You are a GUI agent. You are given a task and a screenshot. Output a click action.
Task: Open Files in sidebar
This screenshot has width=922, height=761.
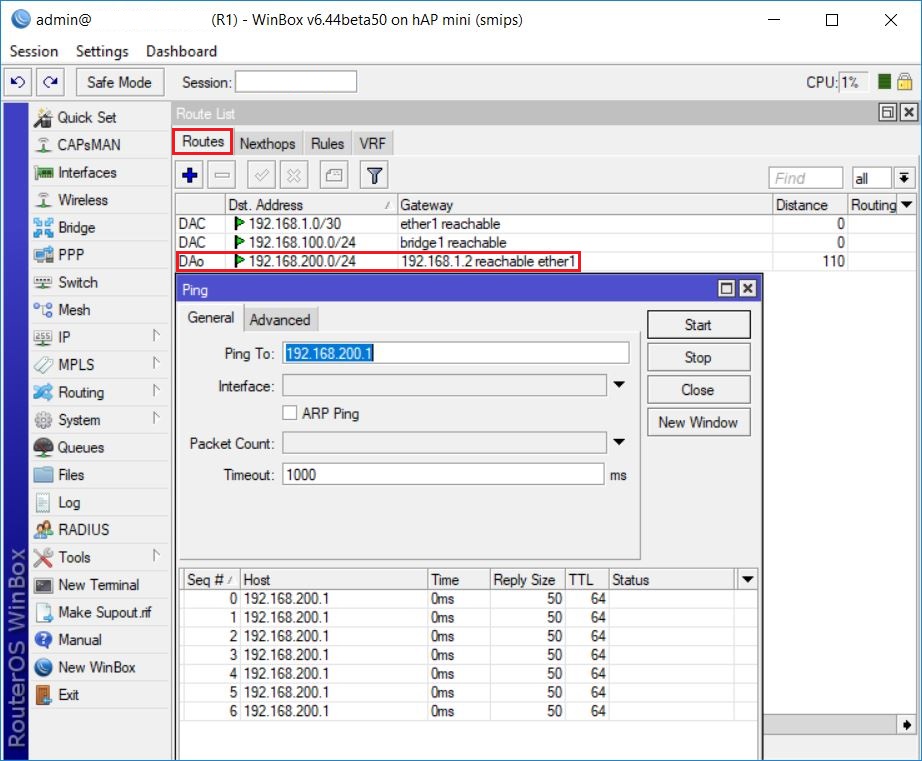(71, 475)
